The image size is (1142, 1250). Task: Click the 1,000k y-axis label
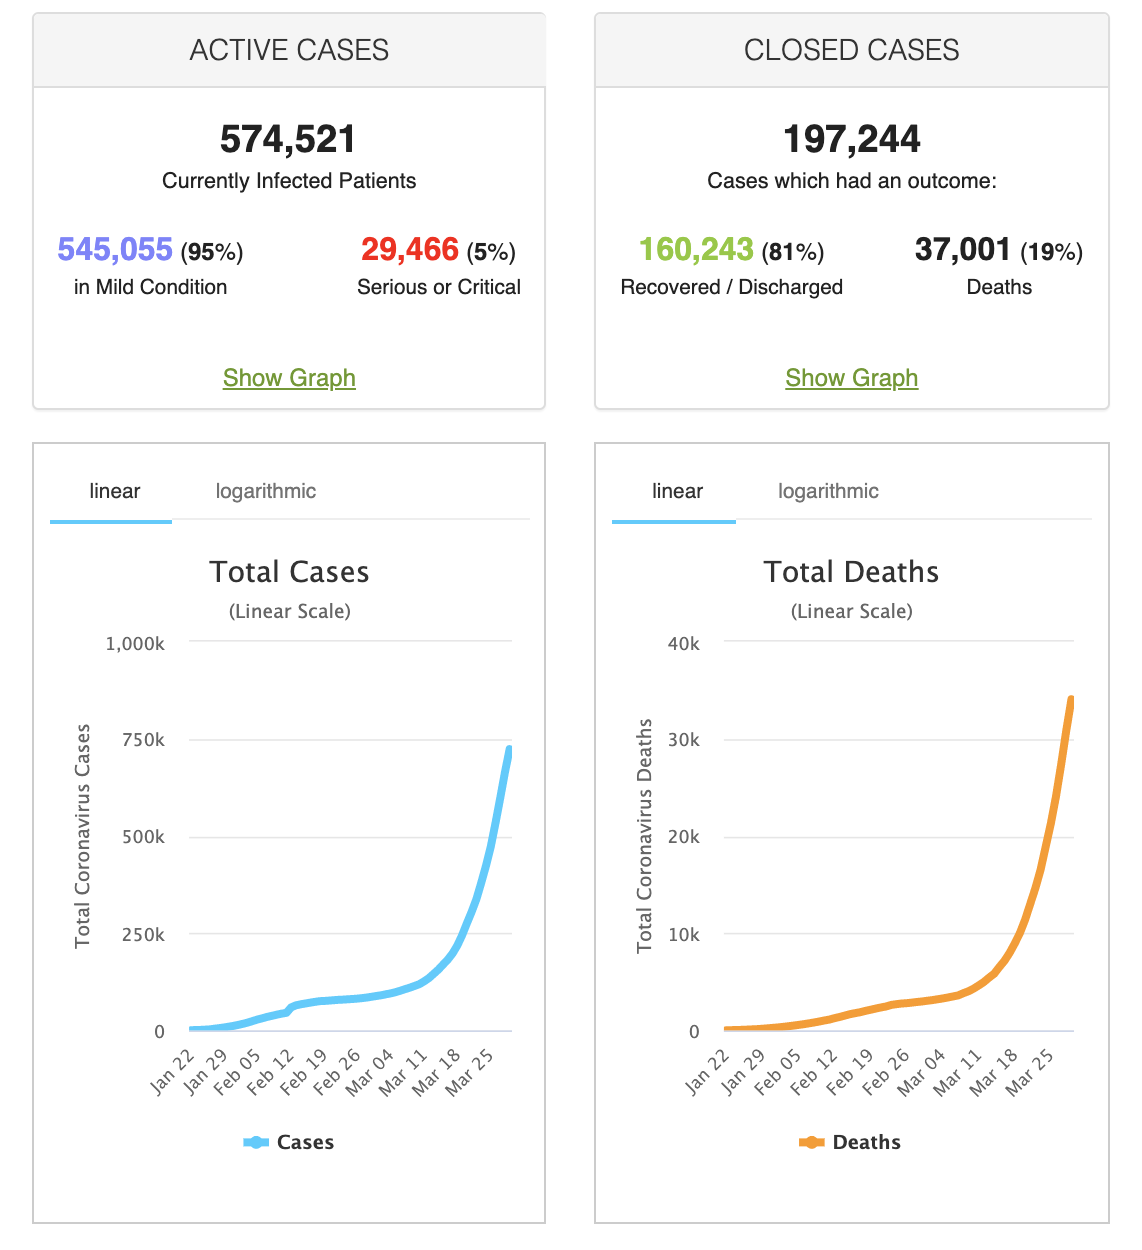135,644
